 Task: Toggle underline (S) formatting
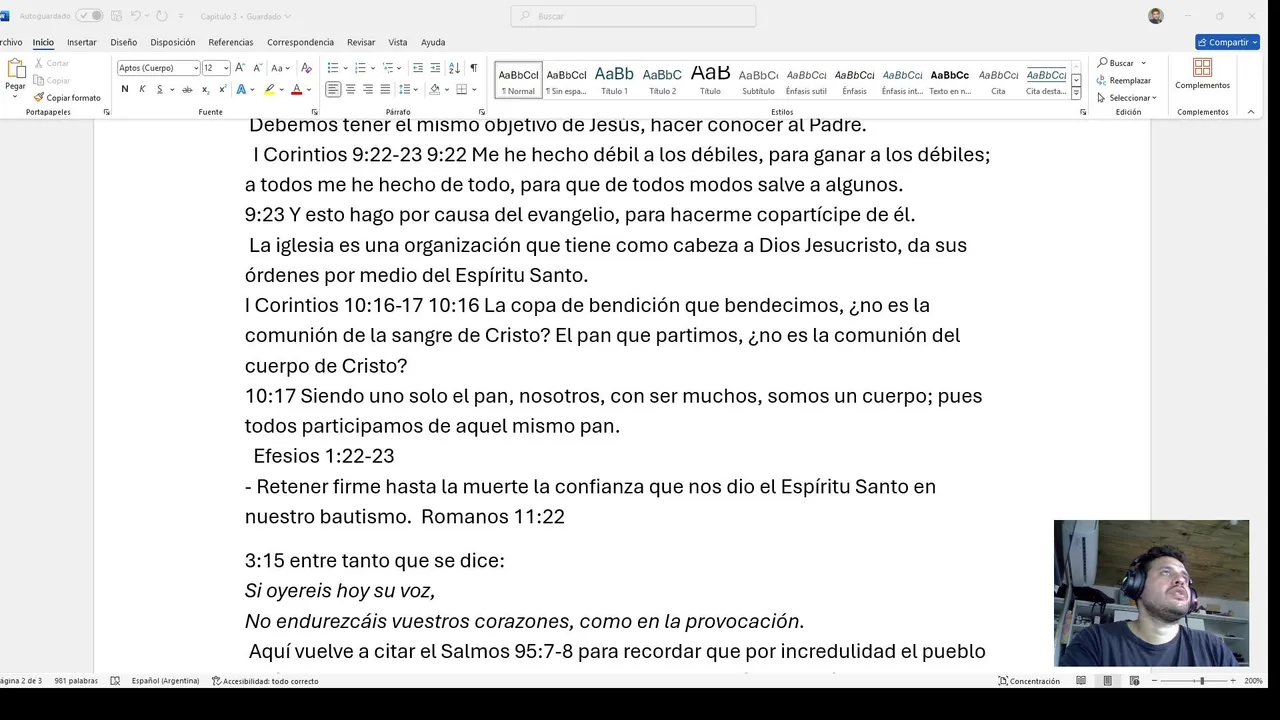[x=159, y=89]
